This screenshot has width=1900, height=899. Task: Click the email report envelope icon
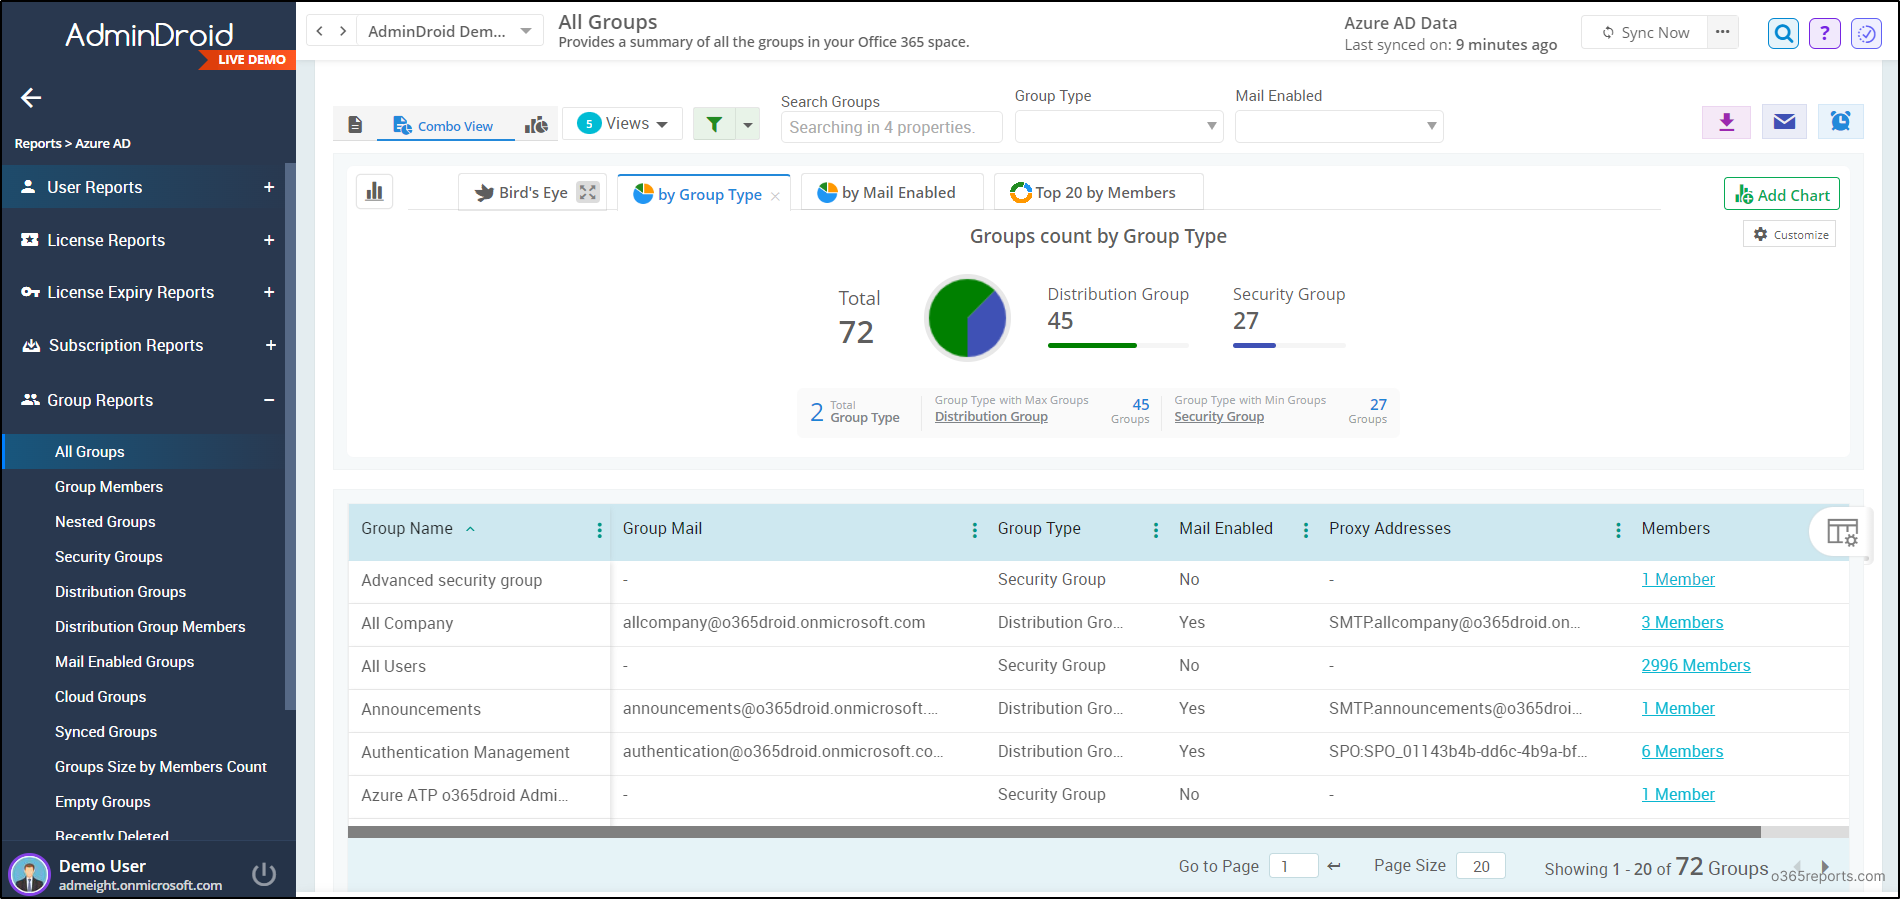[1784, 122]
